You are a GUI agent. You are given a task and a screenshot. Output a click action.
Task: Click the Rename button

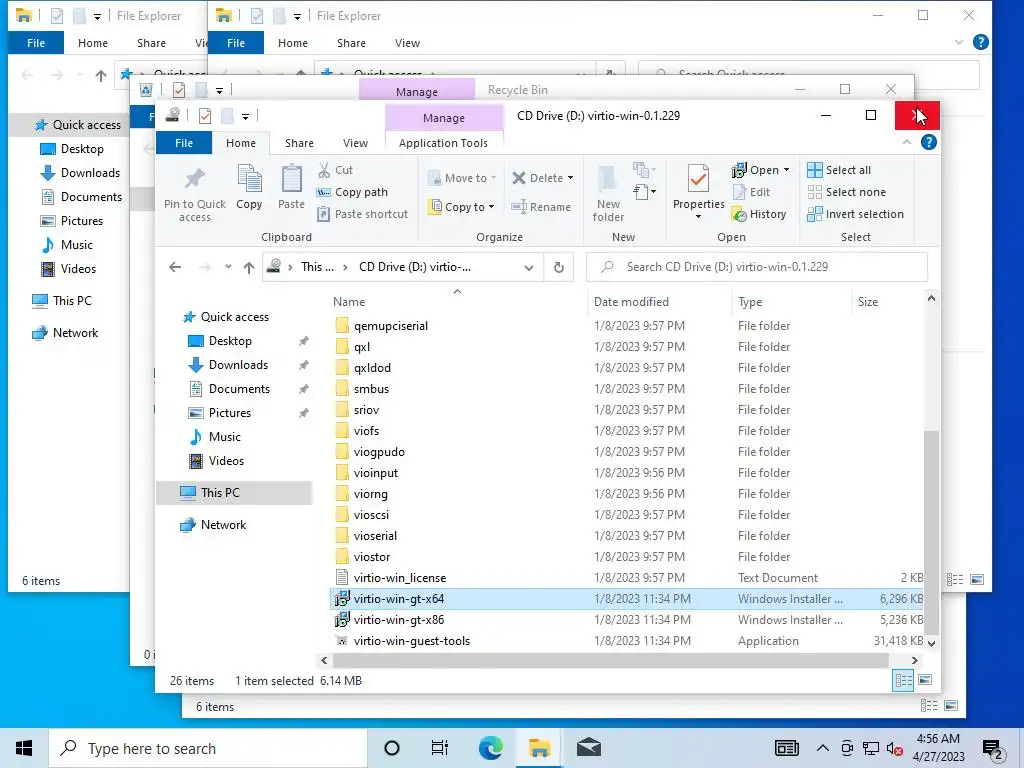point(541,207)
